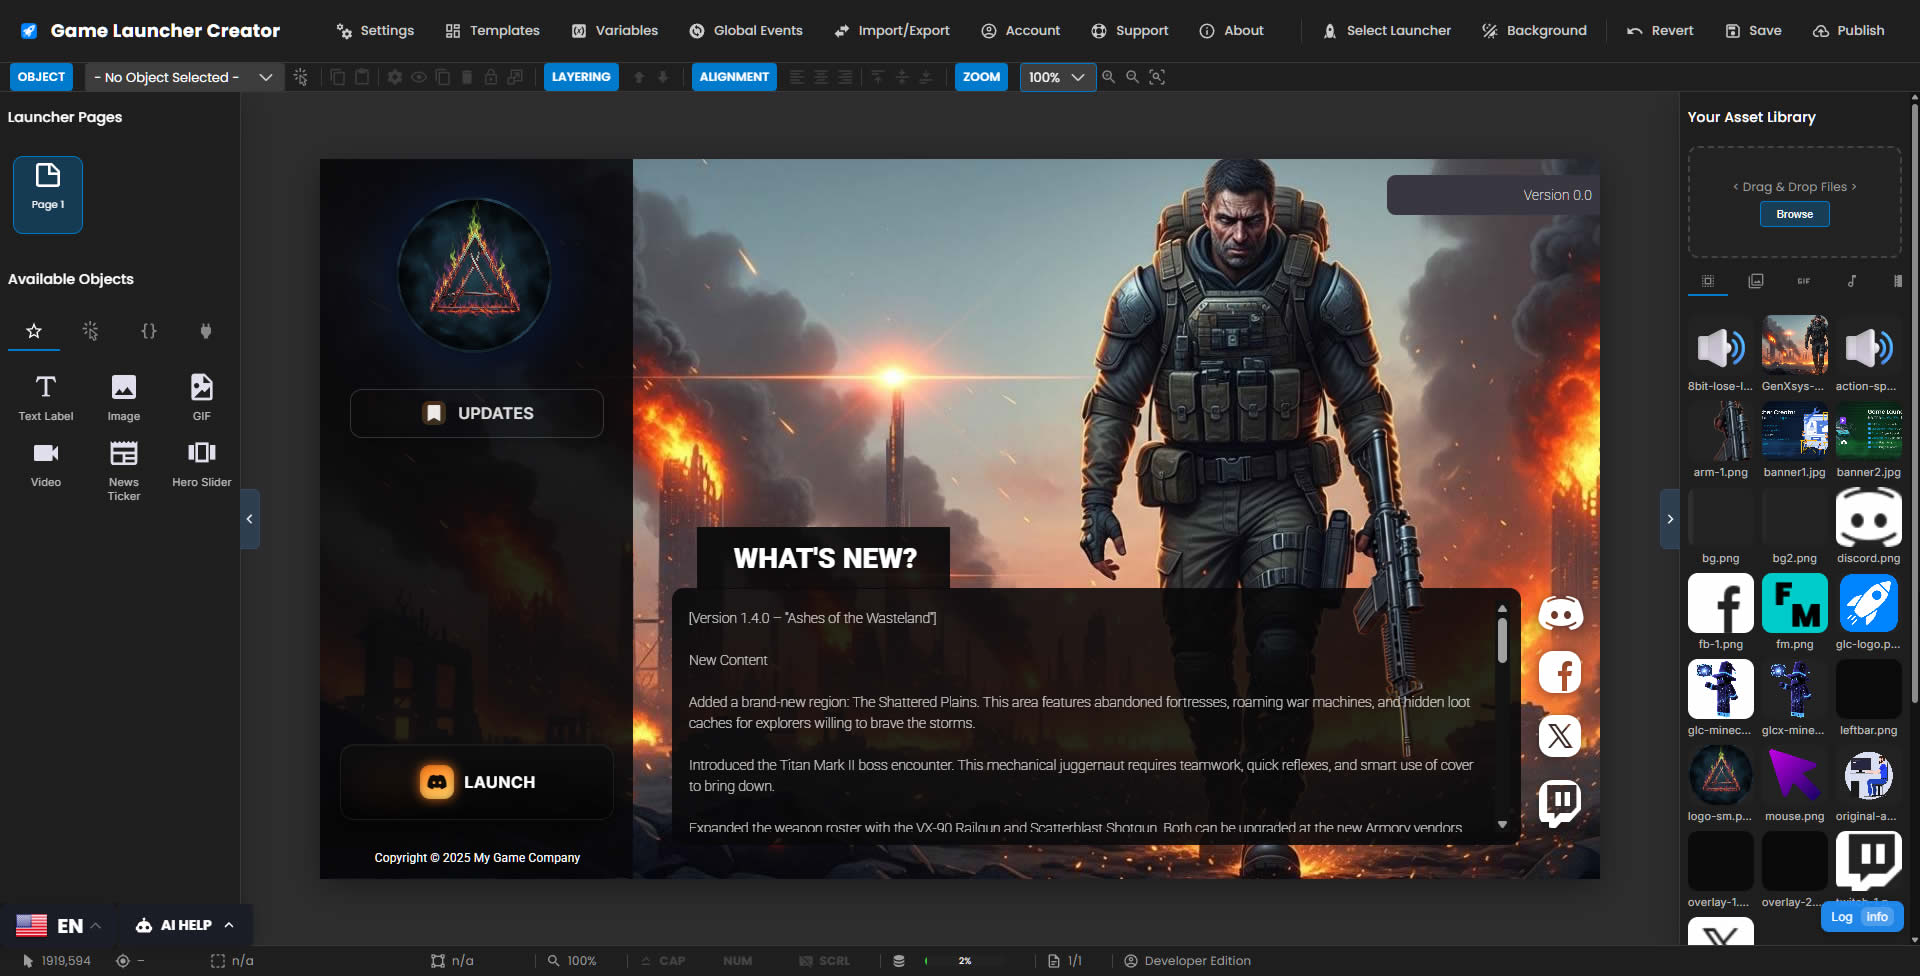Image resolution: width=1920 pixels, height=976 pixels.
Task: Open the 100% zoom level dropdown
Action: [x=1056, y=77]
